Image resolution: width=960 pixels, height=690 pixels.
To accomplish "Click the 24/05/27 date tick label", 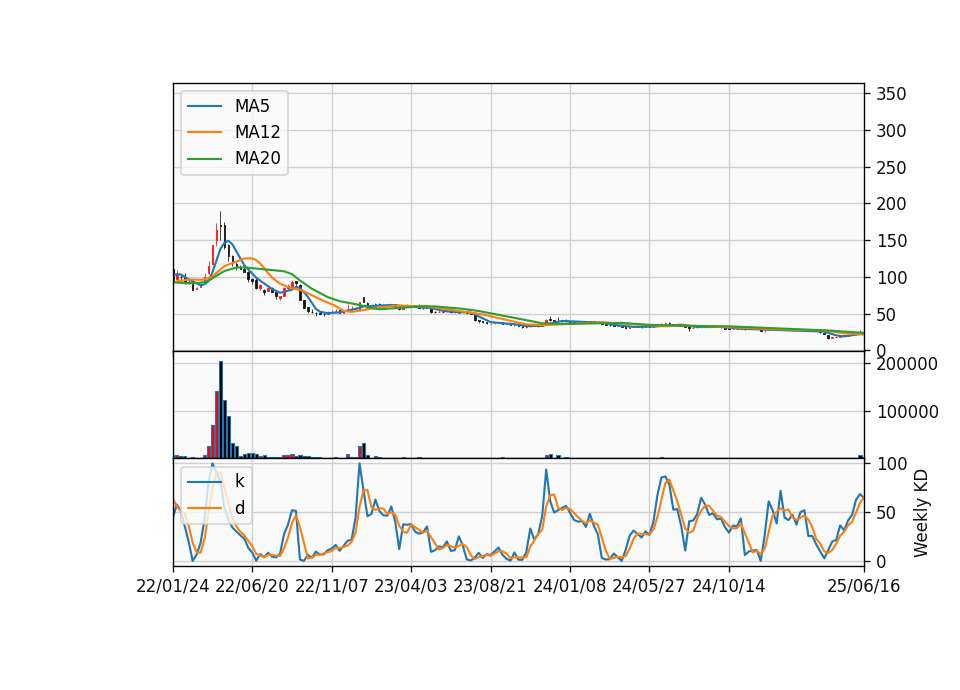I will tap(648, 586).
